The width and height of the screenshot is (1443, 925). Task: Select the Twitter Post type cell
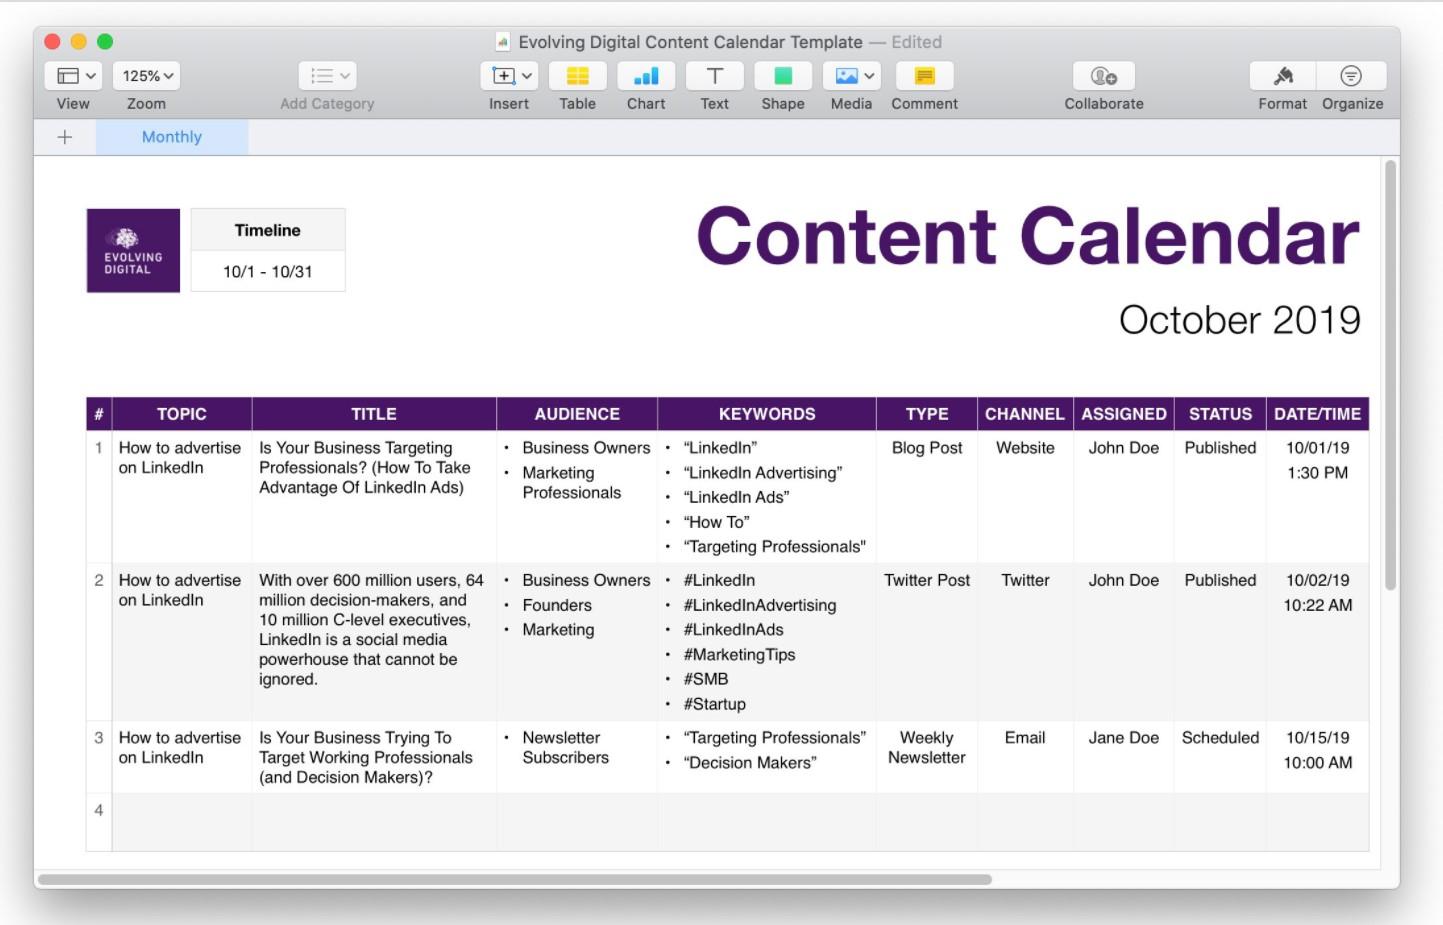(927, 642)
